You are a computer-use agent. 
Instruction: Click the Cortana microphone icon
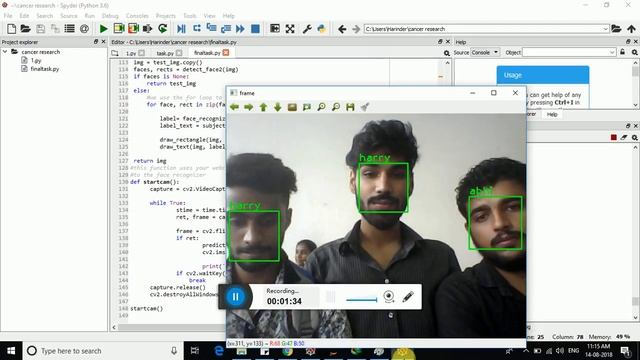174,351
